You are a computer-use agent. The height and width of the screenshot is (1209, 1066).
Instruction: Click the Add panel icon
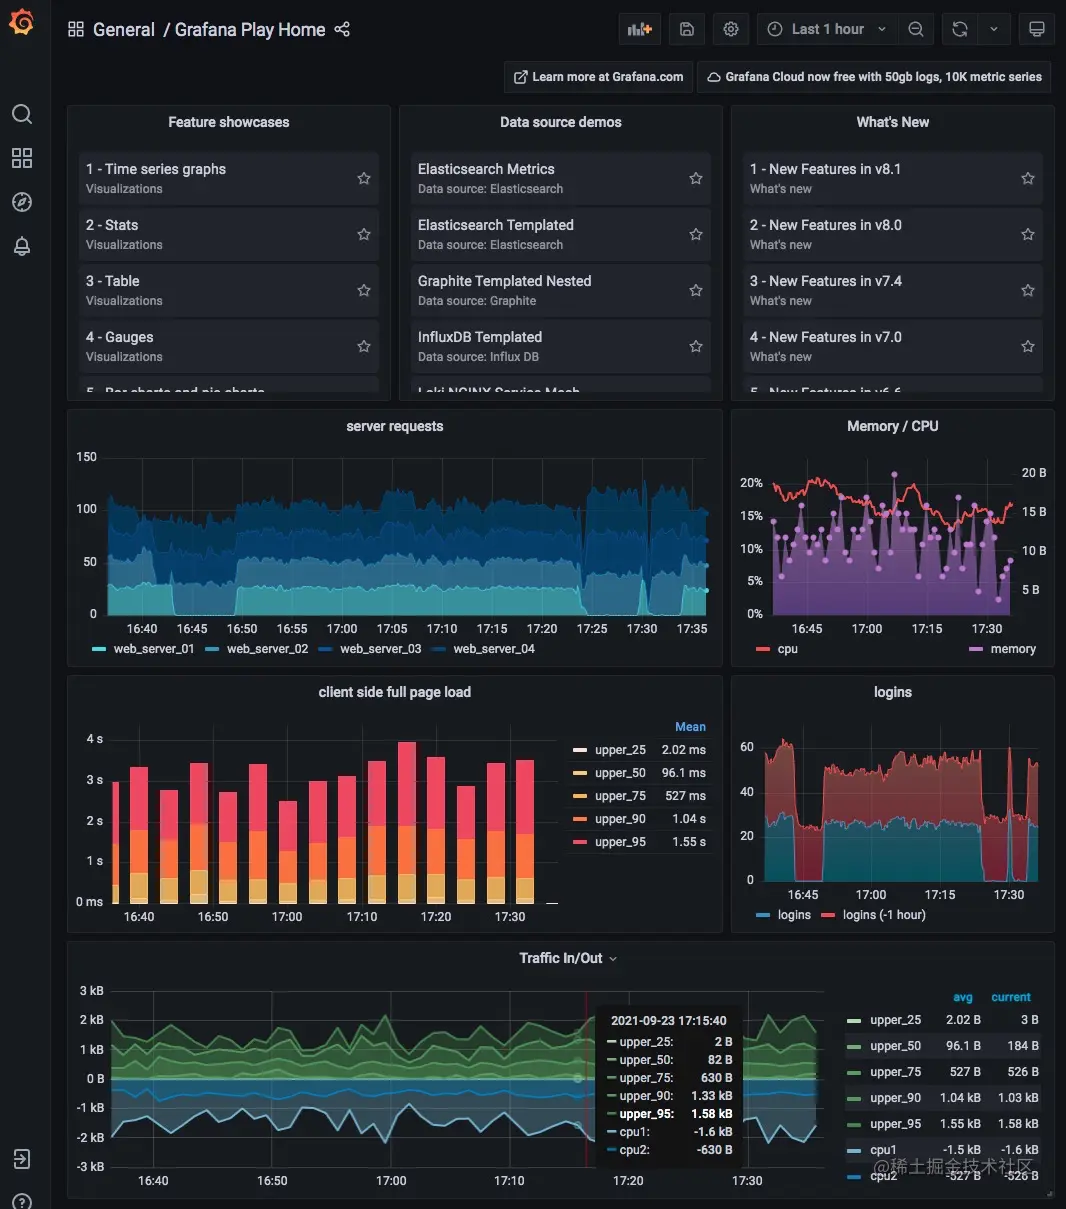click(x=640, y=29)
